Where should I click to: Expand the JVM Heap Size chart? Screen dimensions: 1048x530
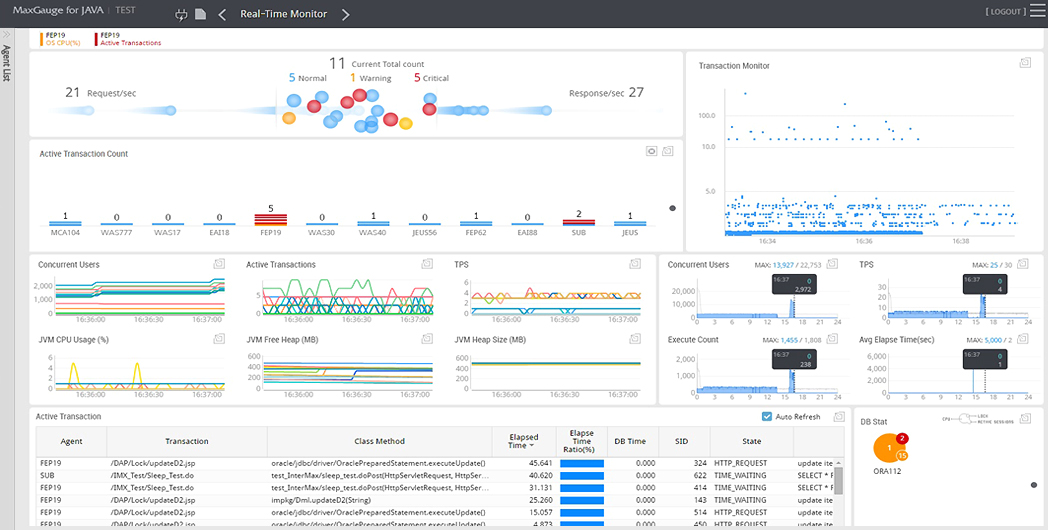tap(635, 339)
